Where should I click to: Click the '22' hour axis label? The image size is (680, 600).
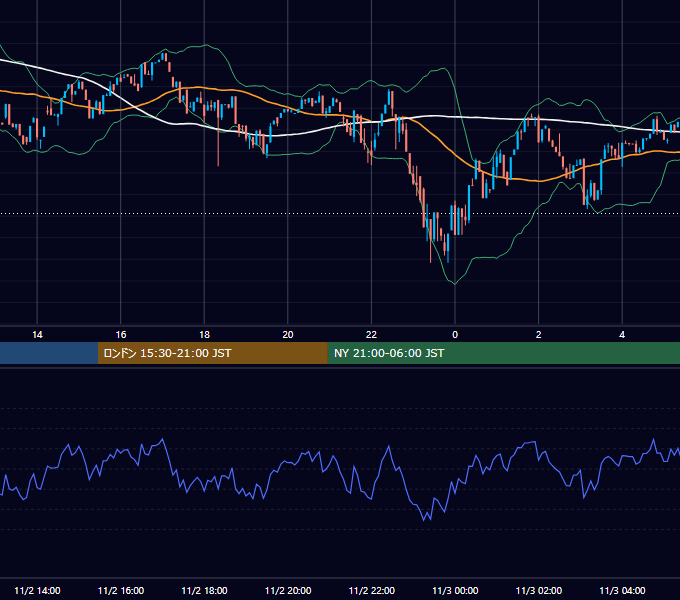371,335
